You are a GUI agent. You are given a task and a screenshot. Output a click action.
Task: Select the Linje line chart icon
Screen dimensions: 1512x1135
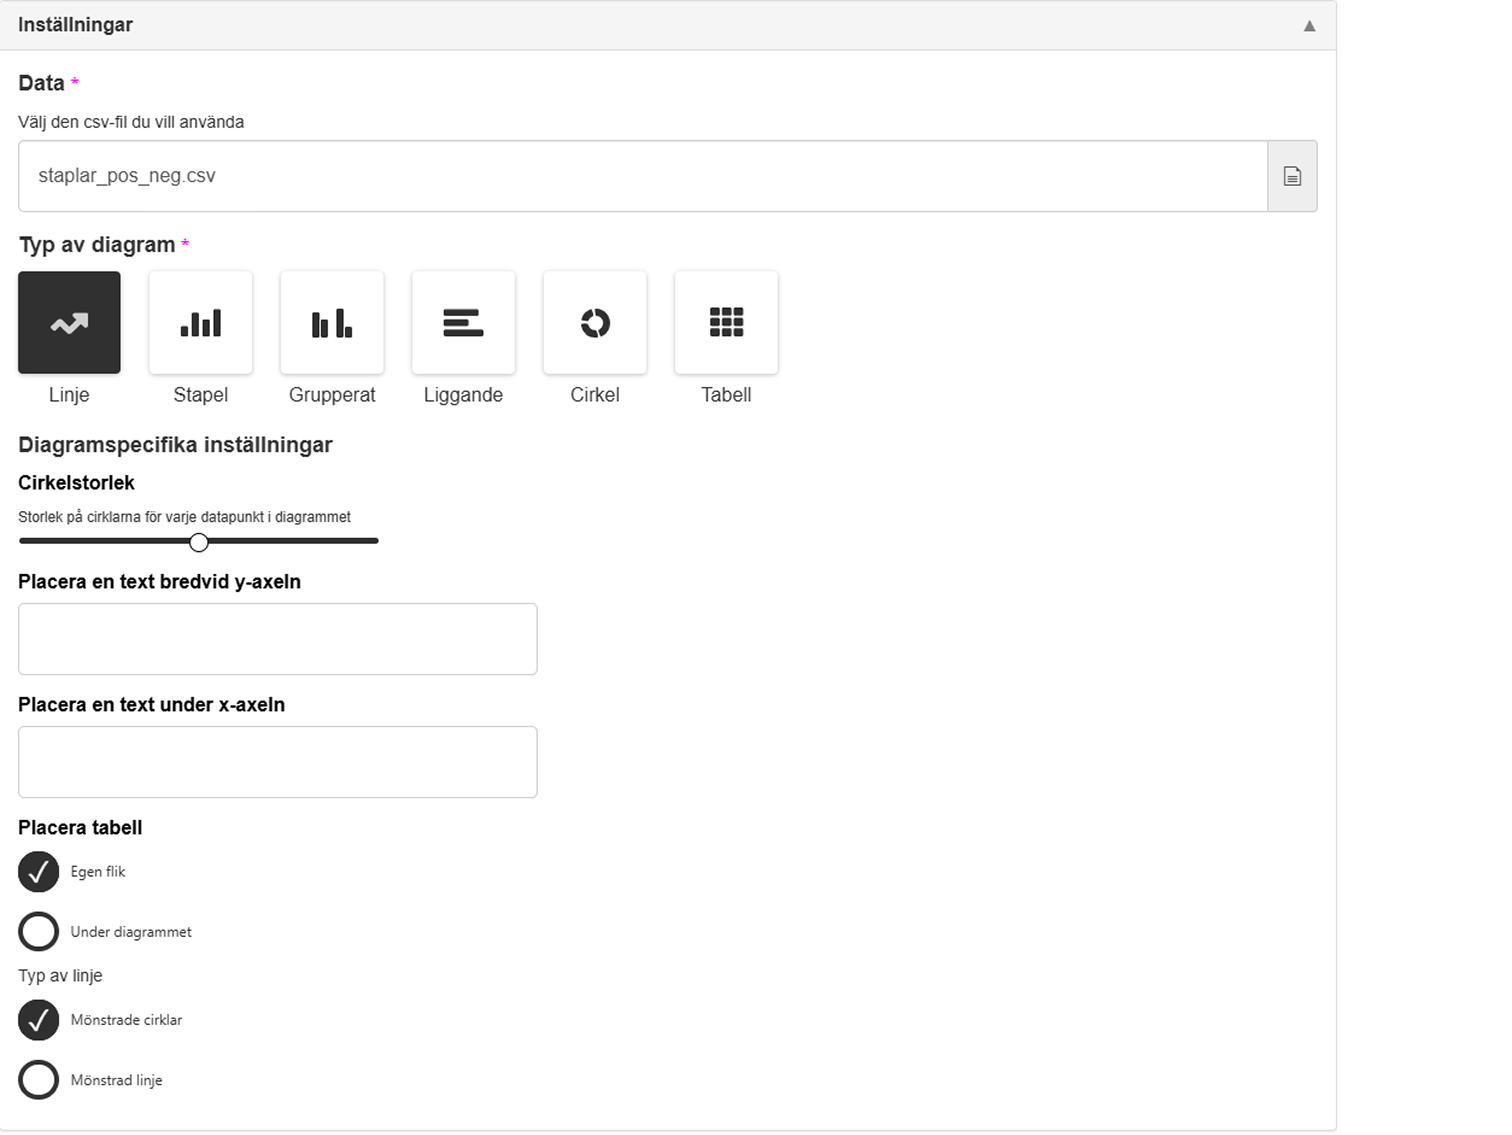[x=69, y=323]
